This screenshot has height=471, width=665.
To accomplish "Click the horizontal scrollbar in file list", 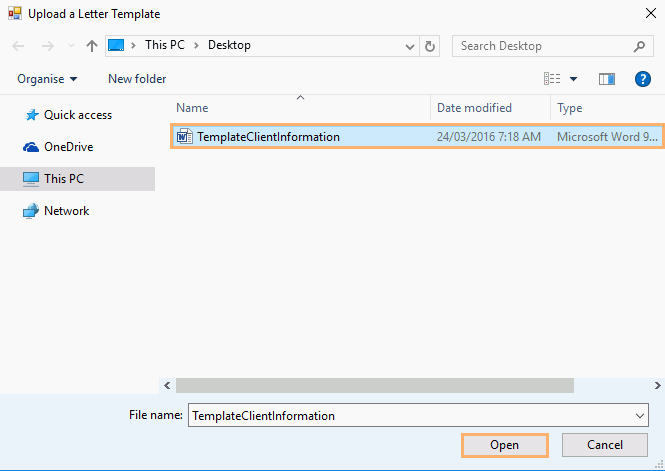I will (x=375, y=385).
